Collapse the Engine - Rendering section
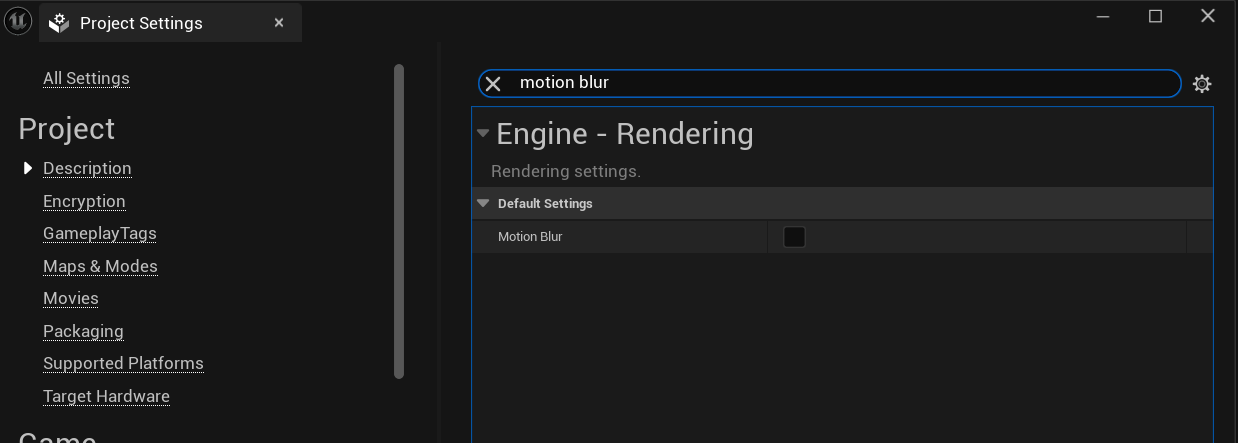This screenshot has width=1238, height=443. coord(483,133)
